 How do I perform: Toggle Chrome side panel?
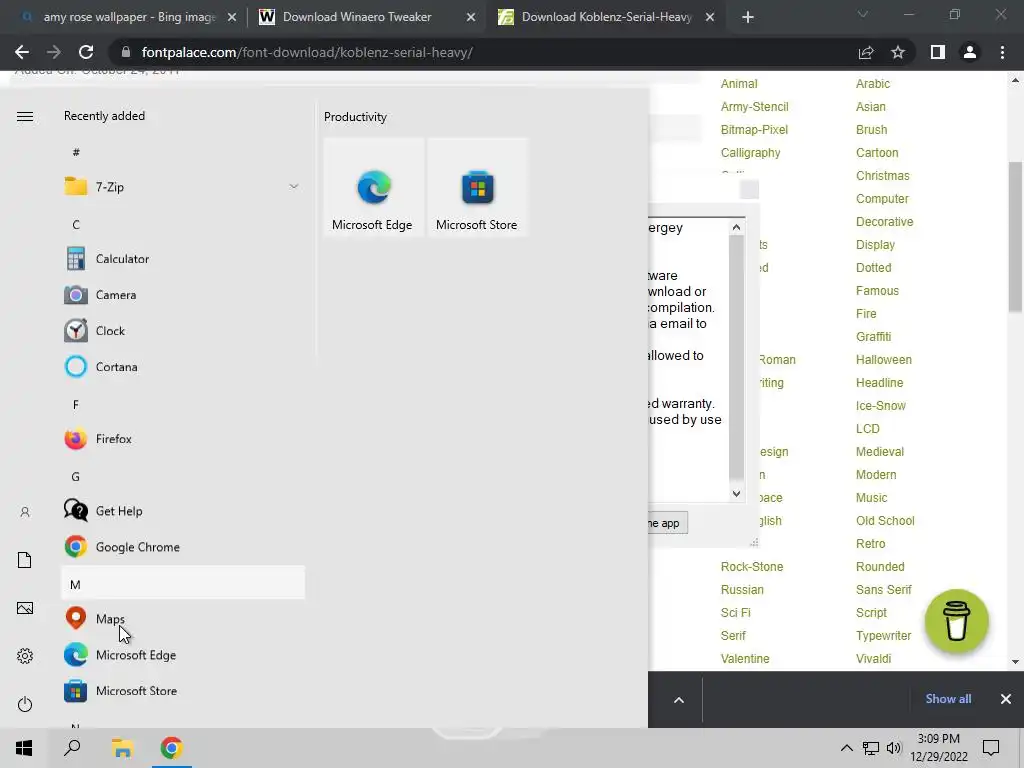coord(938,52)
